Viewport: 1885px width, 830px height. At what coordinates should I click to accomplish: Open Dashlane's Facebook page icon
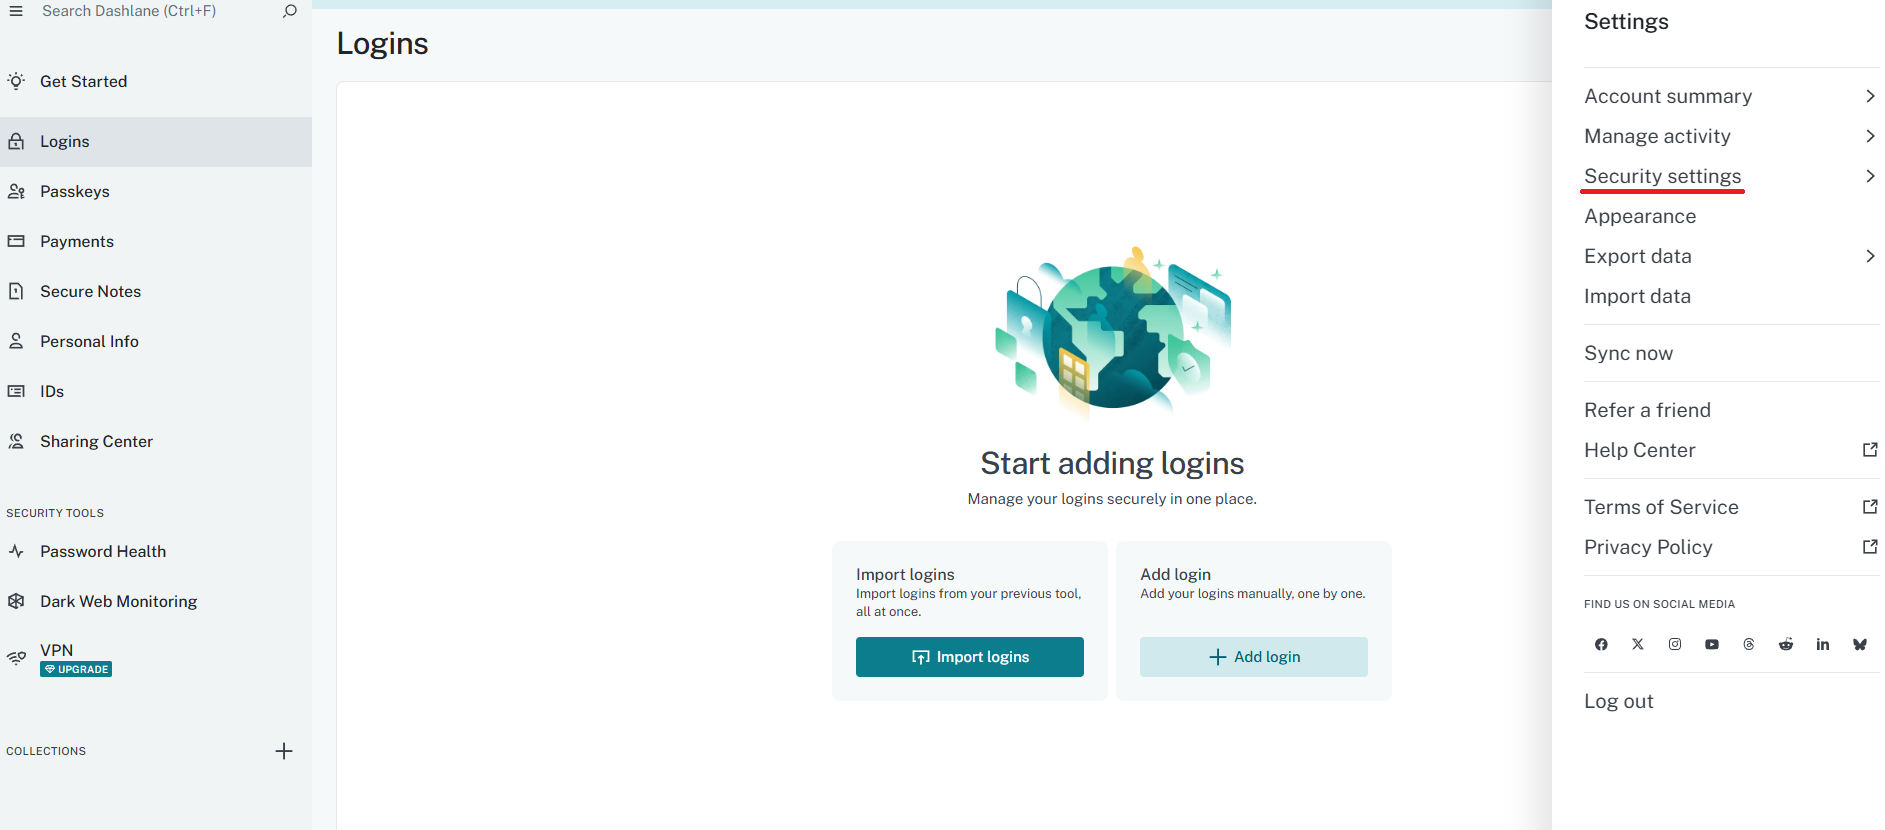pos(1601,645)
